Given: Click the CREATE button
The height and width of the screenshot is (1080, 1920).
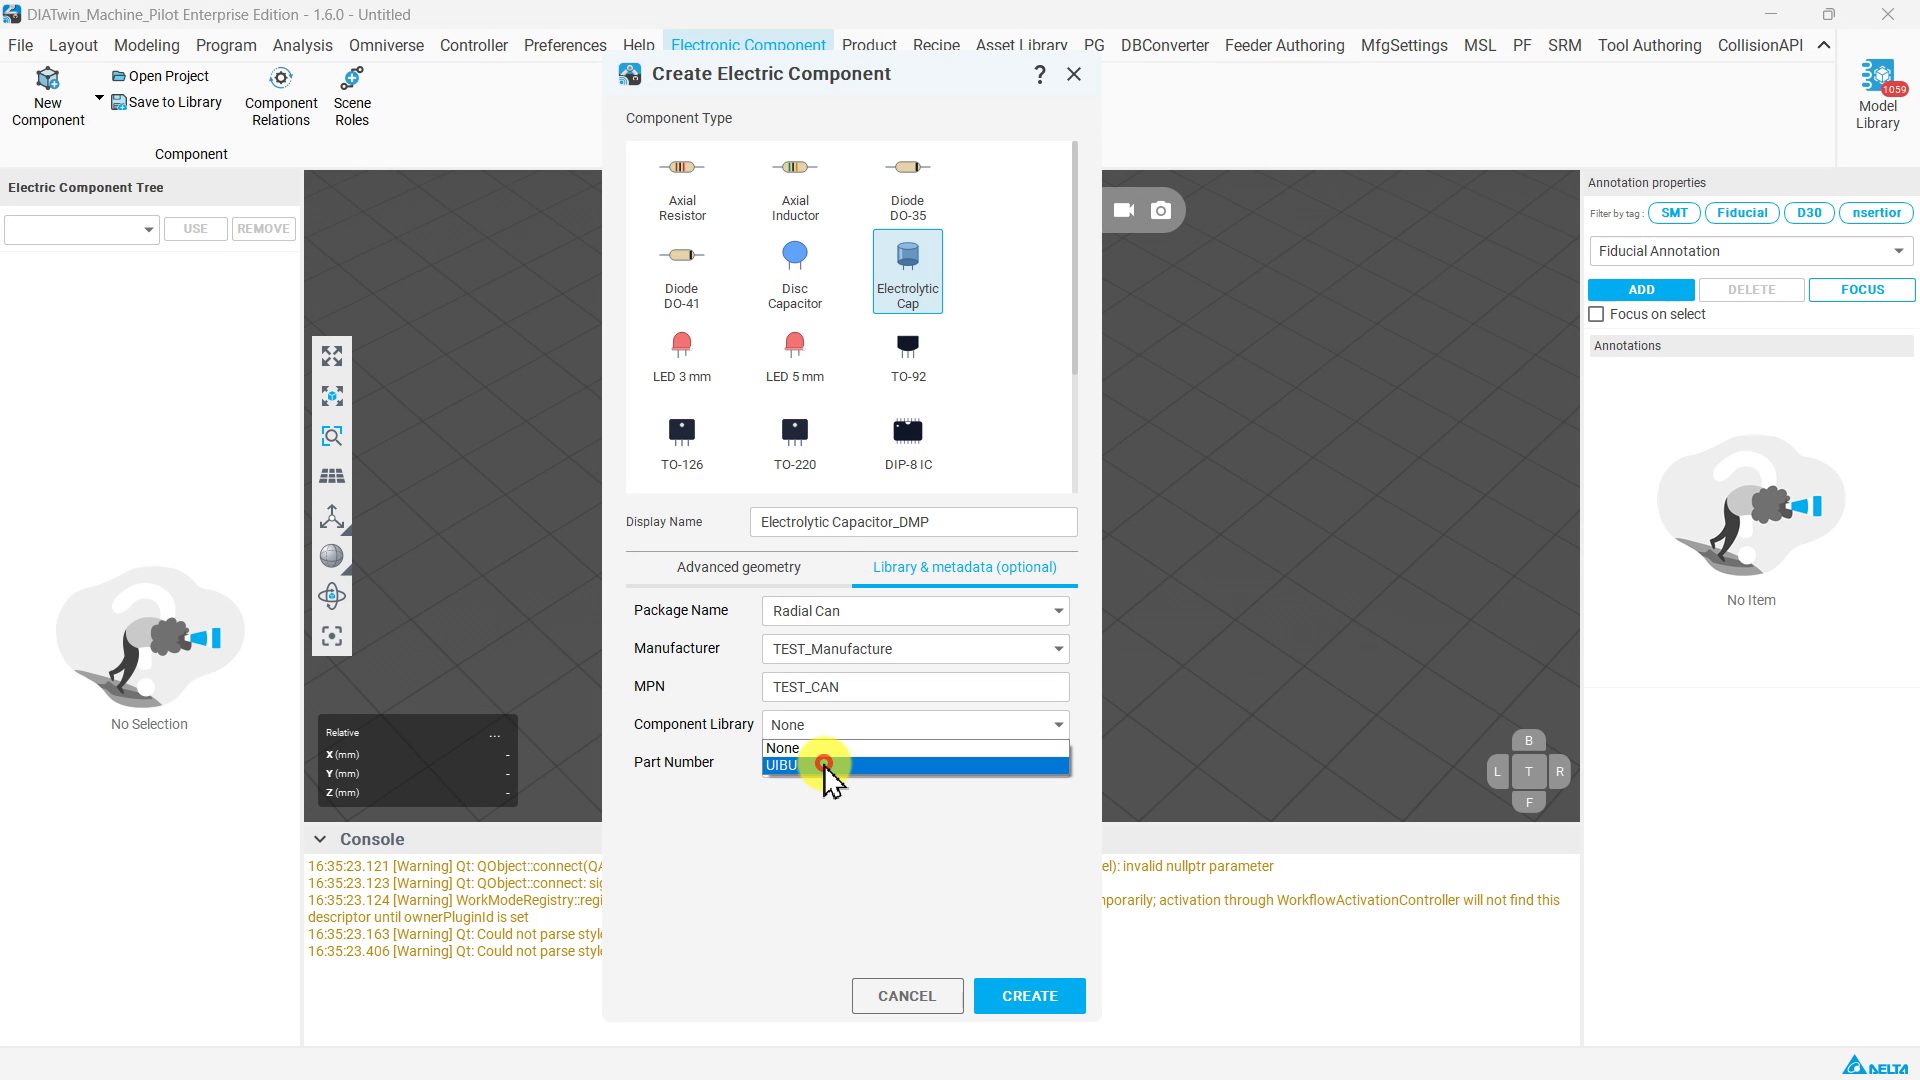Looking at the screenshot, I should 1030,996.
